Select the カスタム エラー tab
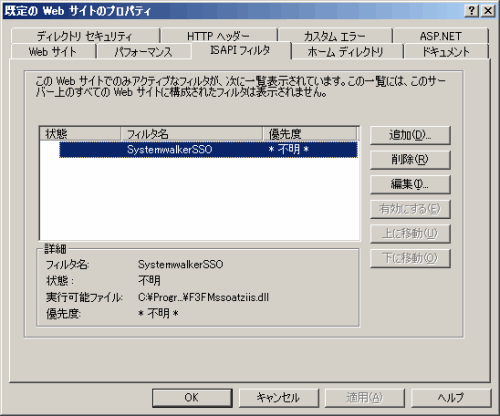 335,36
